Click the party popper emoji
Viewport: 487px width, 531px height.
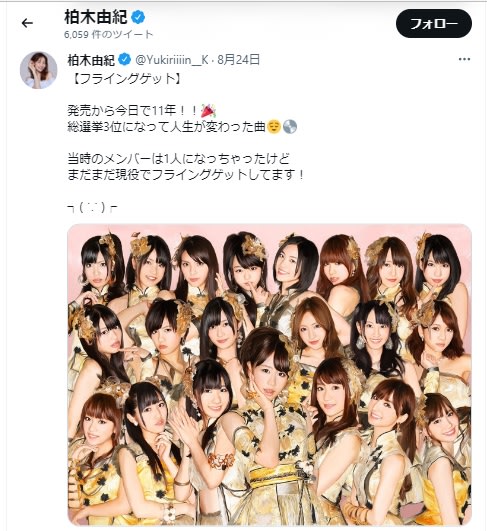coord(208,110)
